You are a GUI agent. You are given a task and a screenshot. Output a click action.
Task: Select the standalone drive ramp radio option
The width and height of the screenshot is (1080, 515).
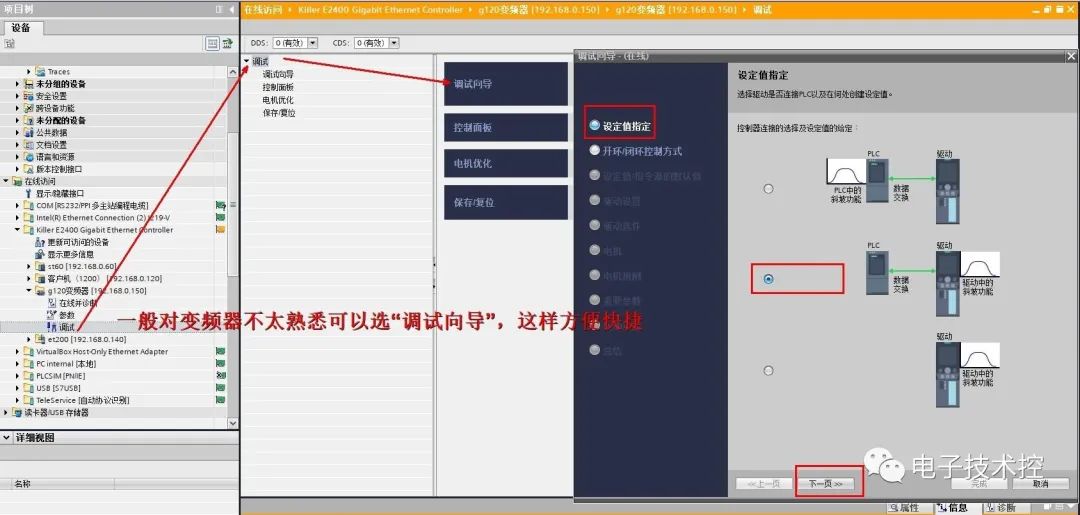[769, 370]
